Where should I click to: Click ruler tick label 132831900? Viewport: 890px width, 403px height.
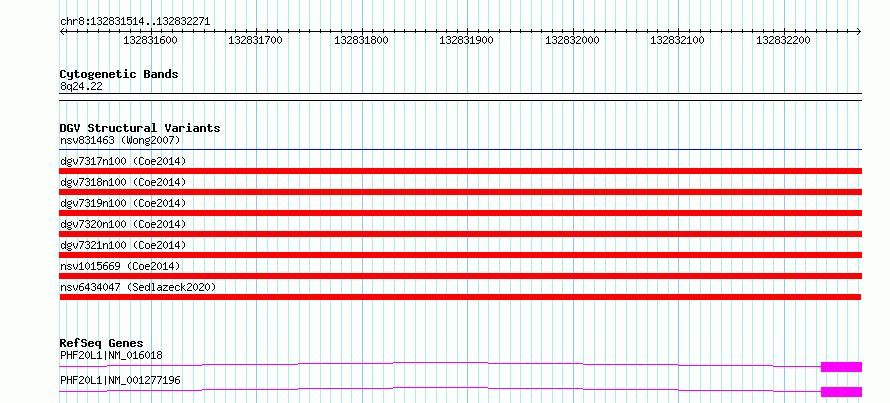466,40
